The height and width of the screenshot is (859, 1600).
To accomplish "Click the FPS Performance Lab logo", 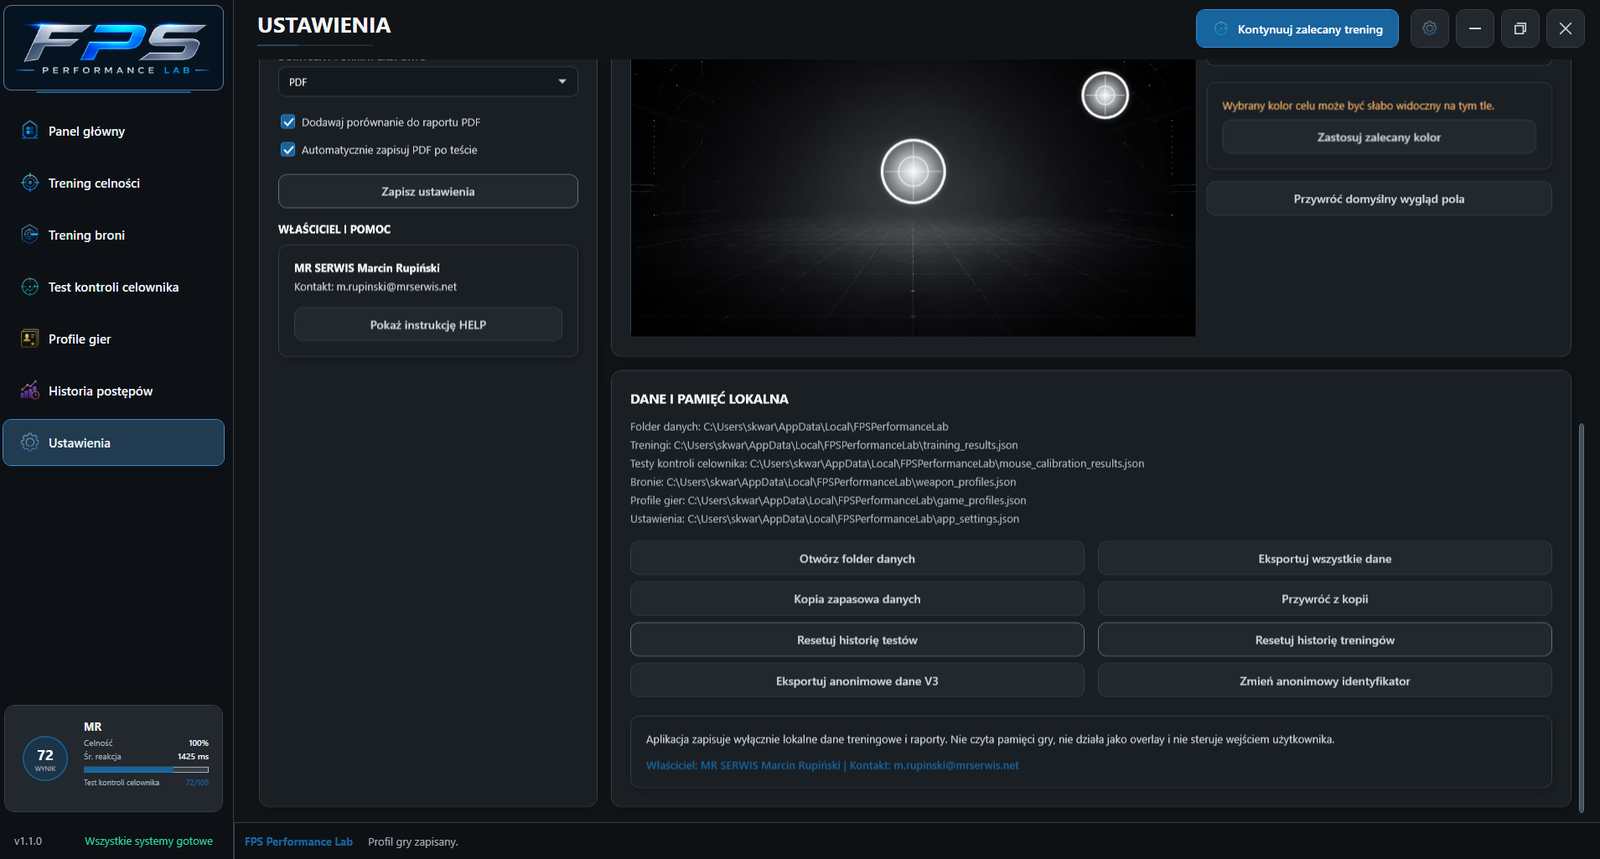I will pos(114,48).
